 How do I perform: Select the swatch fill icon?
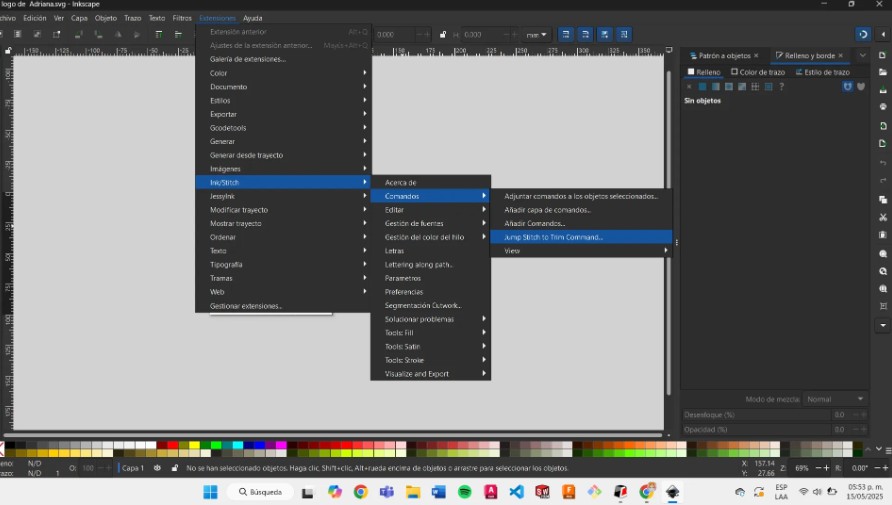click(x=769, y=86)
